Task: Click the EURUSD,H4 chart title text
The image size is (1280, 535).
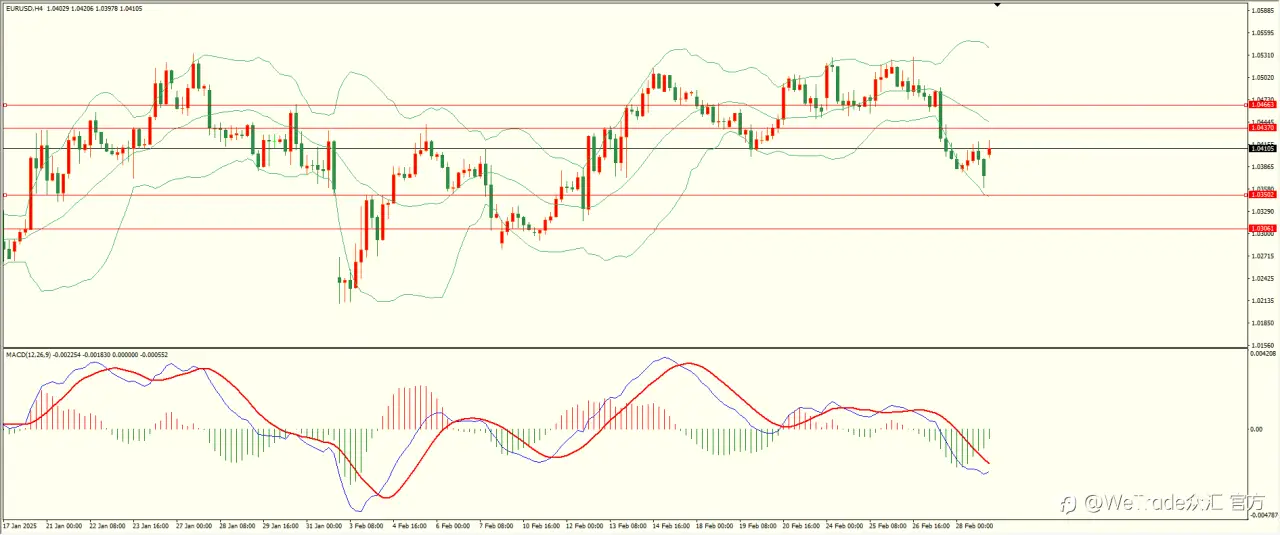Action: point(24,9)
